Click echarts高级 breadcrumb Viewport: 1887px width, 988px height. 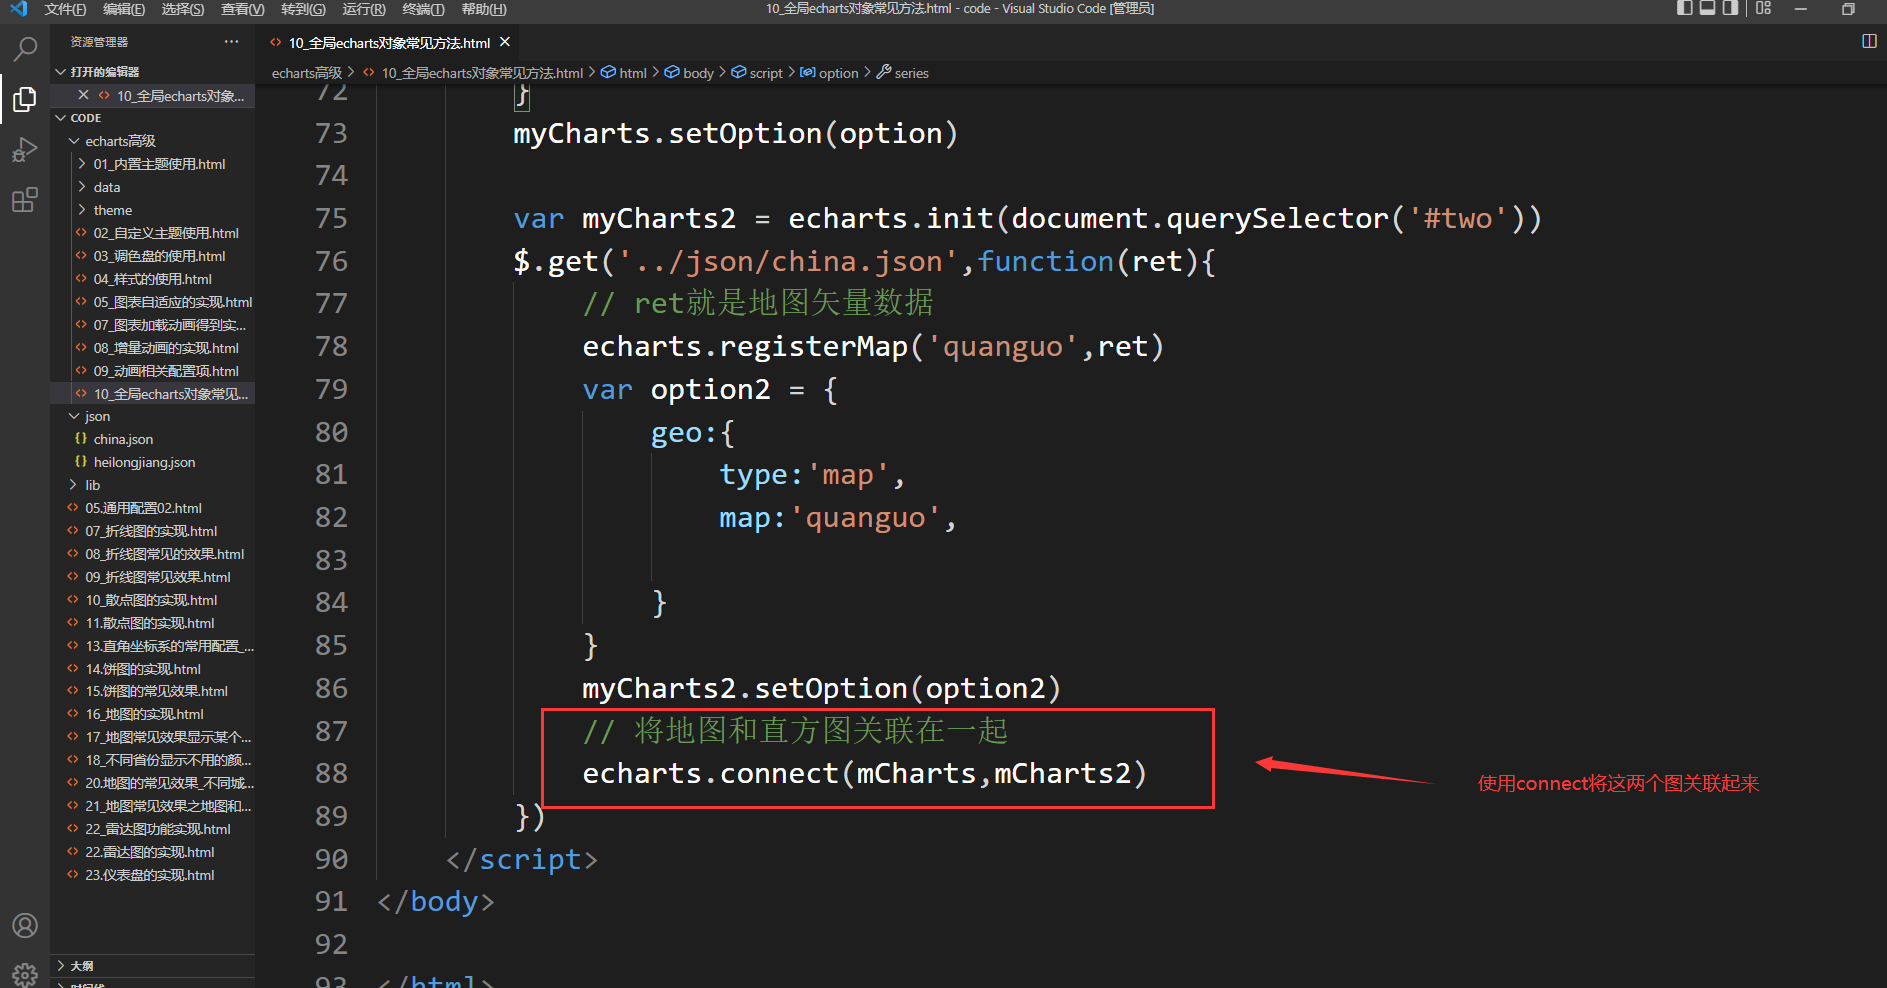point(307,73)
